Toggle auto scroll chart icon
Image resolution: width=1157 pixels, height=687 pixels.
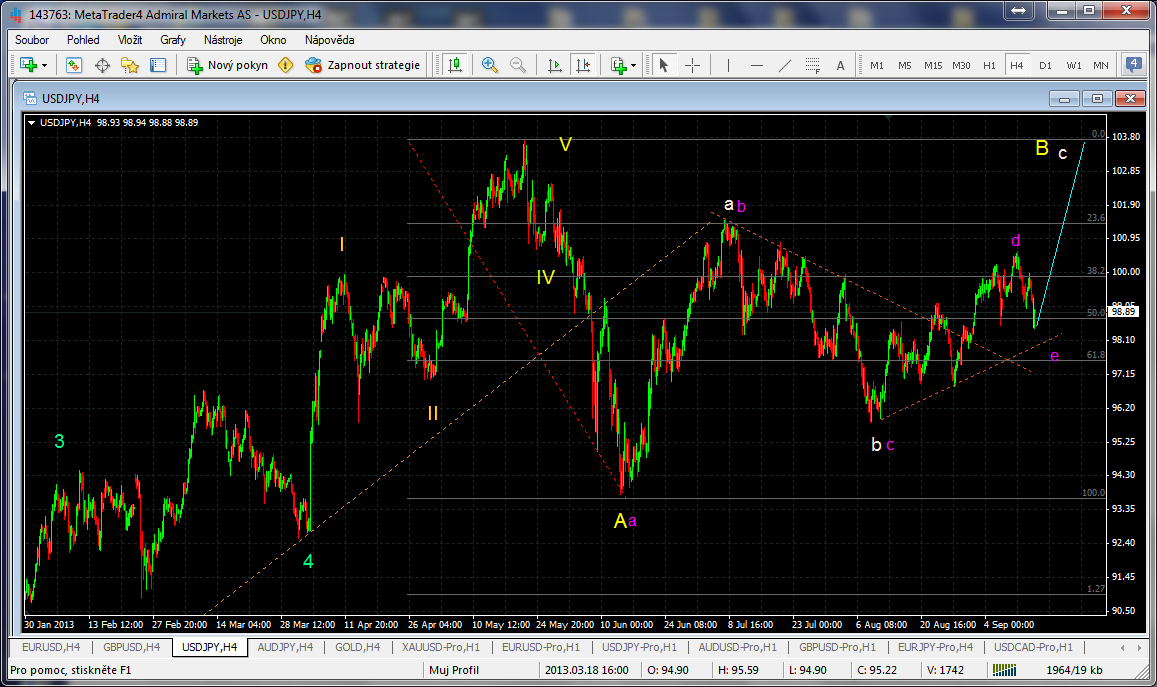555,65
